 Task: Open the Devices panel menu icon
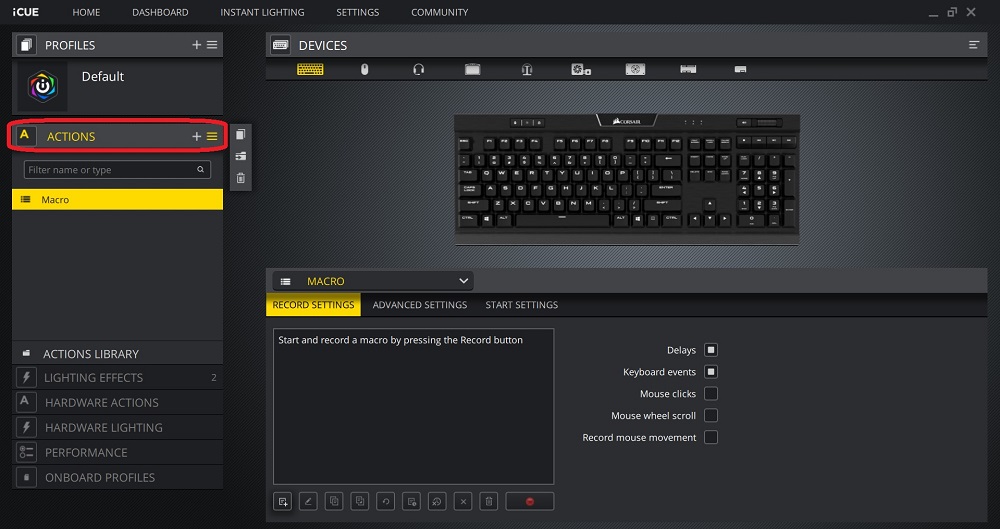[x=974, y=45]
